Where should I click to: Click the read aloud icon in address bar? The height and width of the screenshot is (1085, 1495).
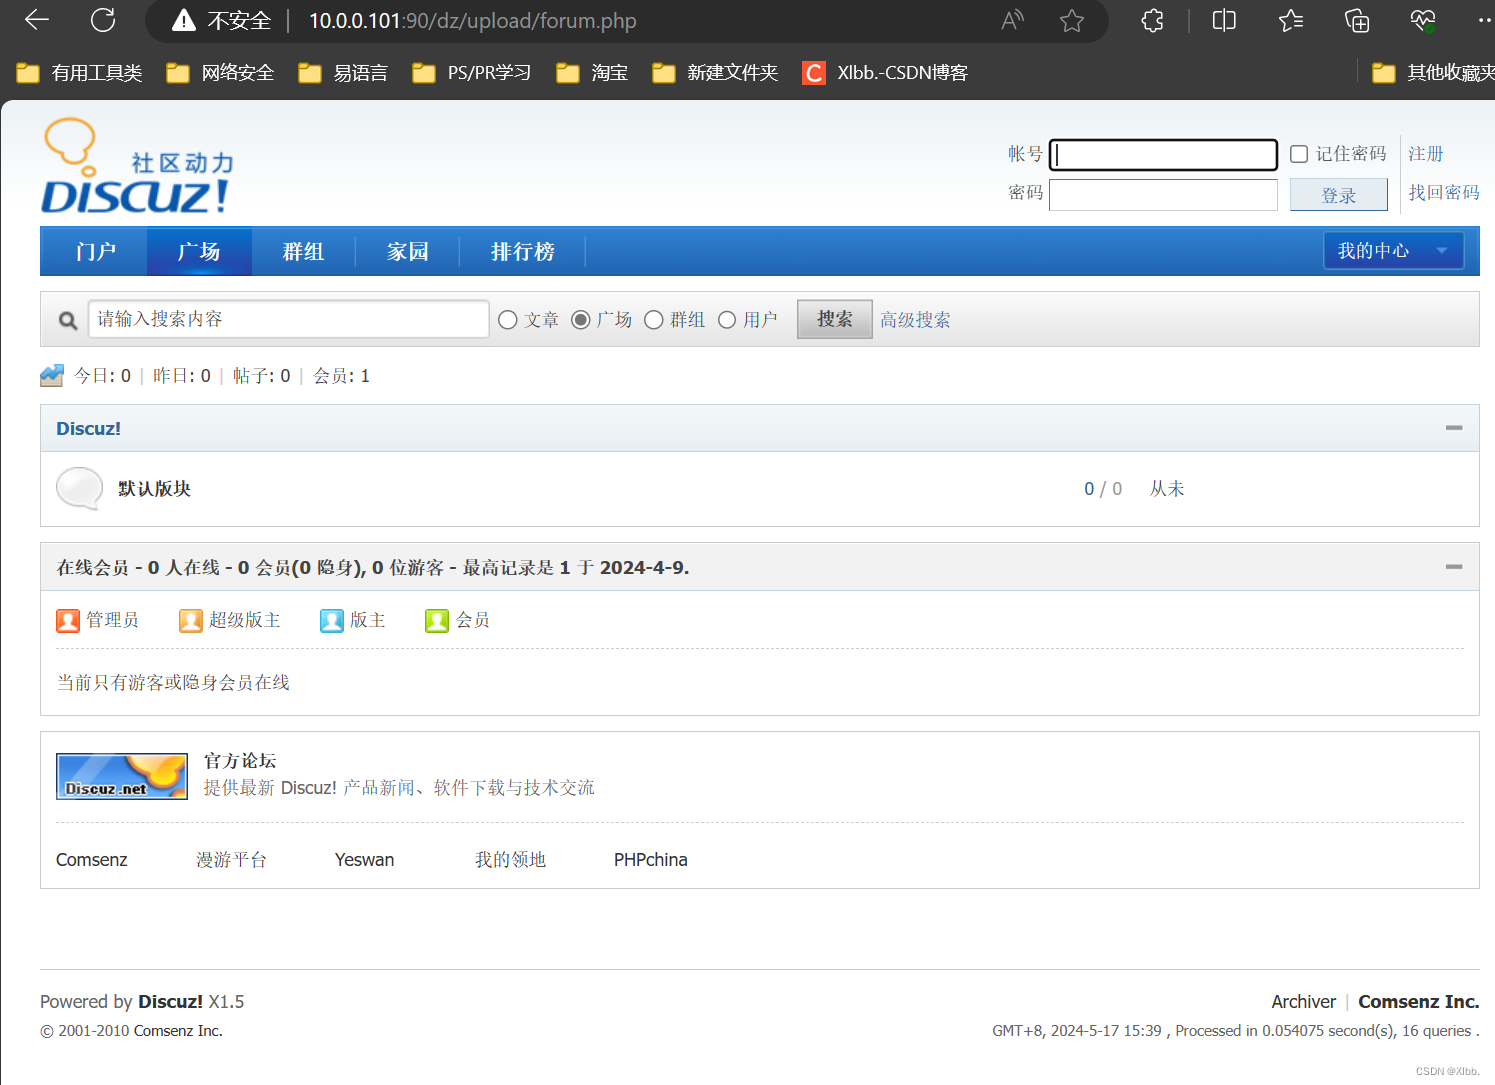tap(1012, 20)
